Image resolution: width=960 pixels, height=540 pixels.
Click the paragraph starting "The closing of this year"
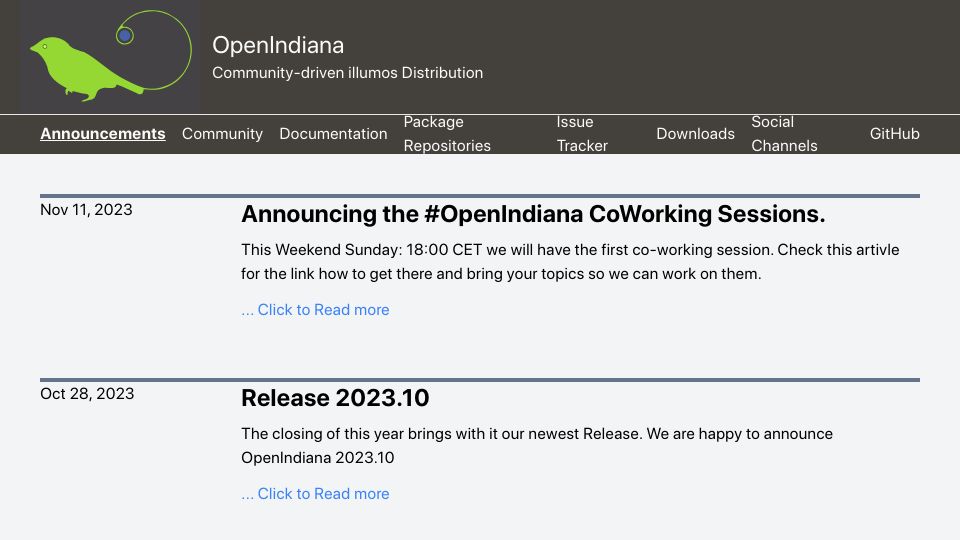pos(537,446)
